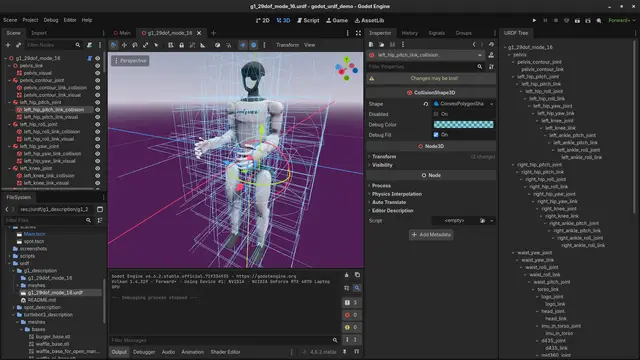Open Inspector property display options icon
640x360 pixels.
(x=491, y=67)
